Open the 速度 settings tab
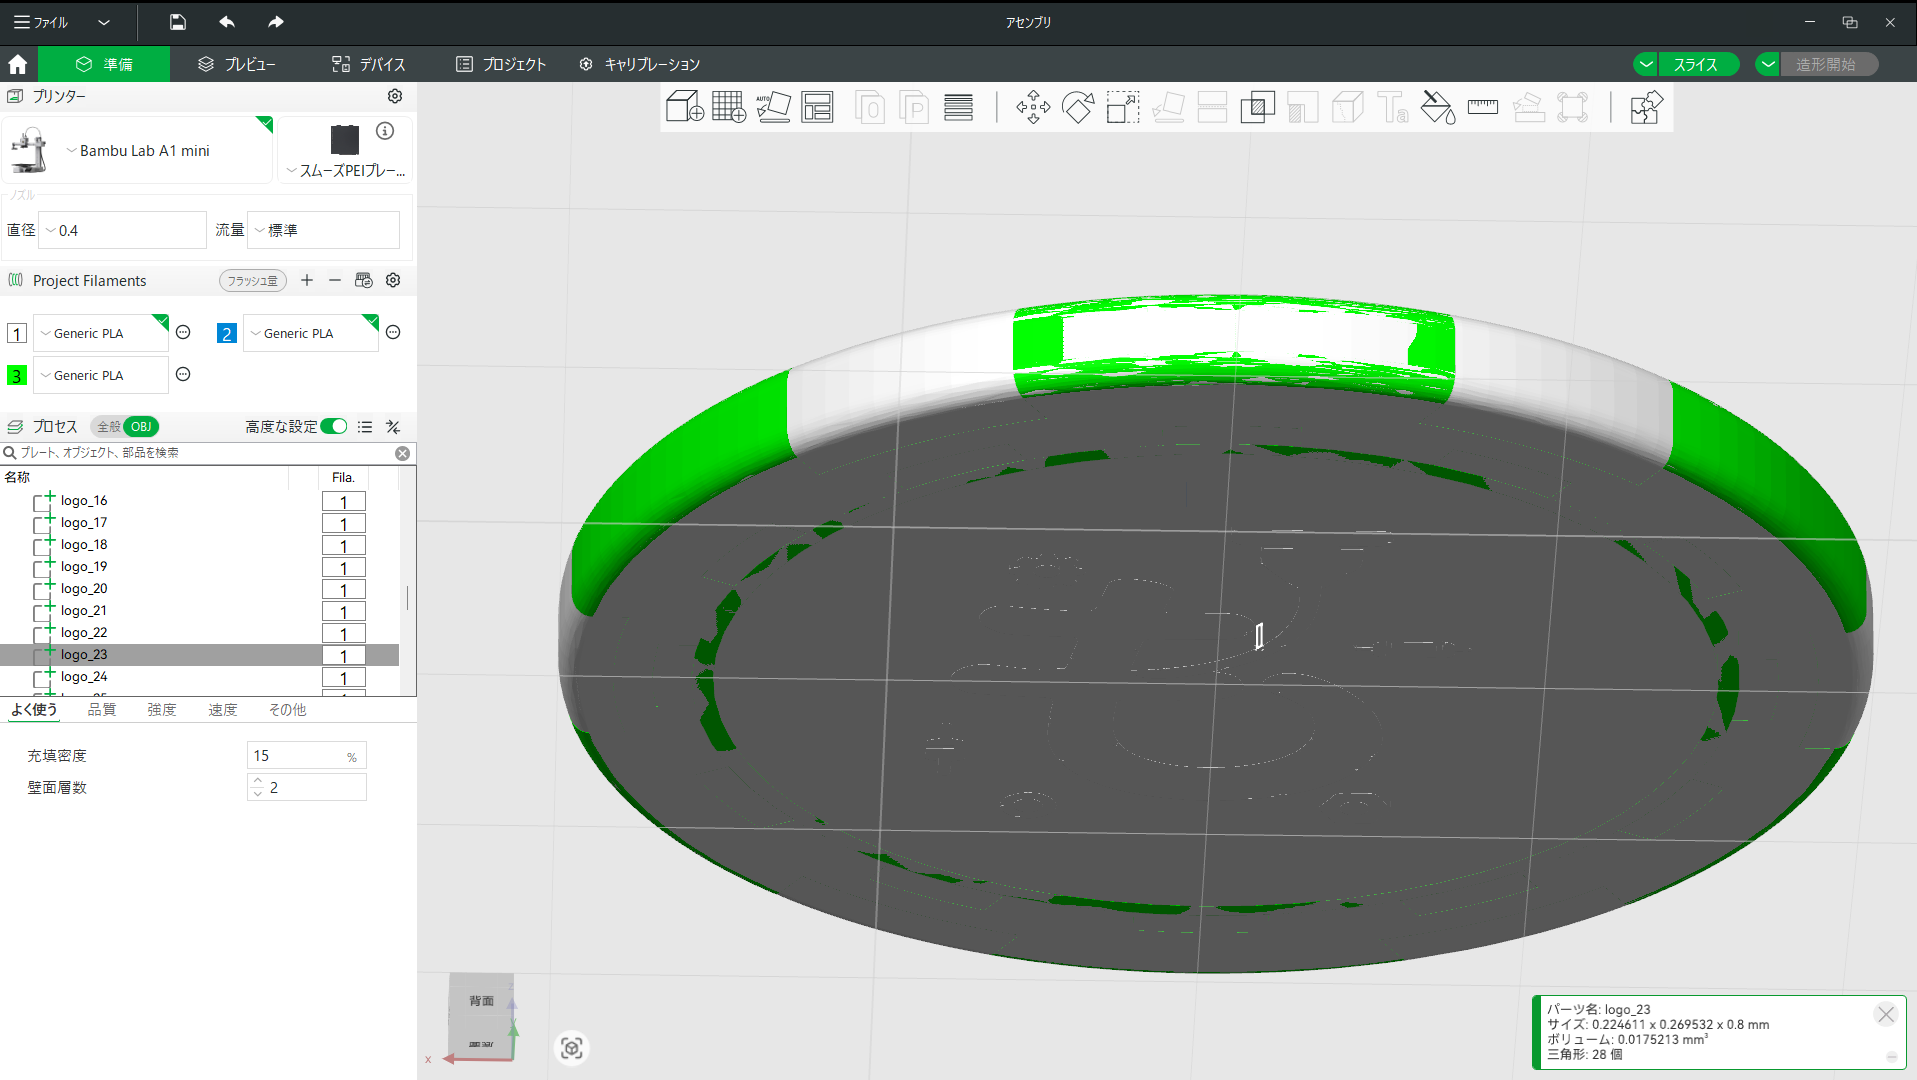This screenshot has height=1080, width=1917. 222,710
